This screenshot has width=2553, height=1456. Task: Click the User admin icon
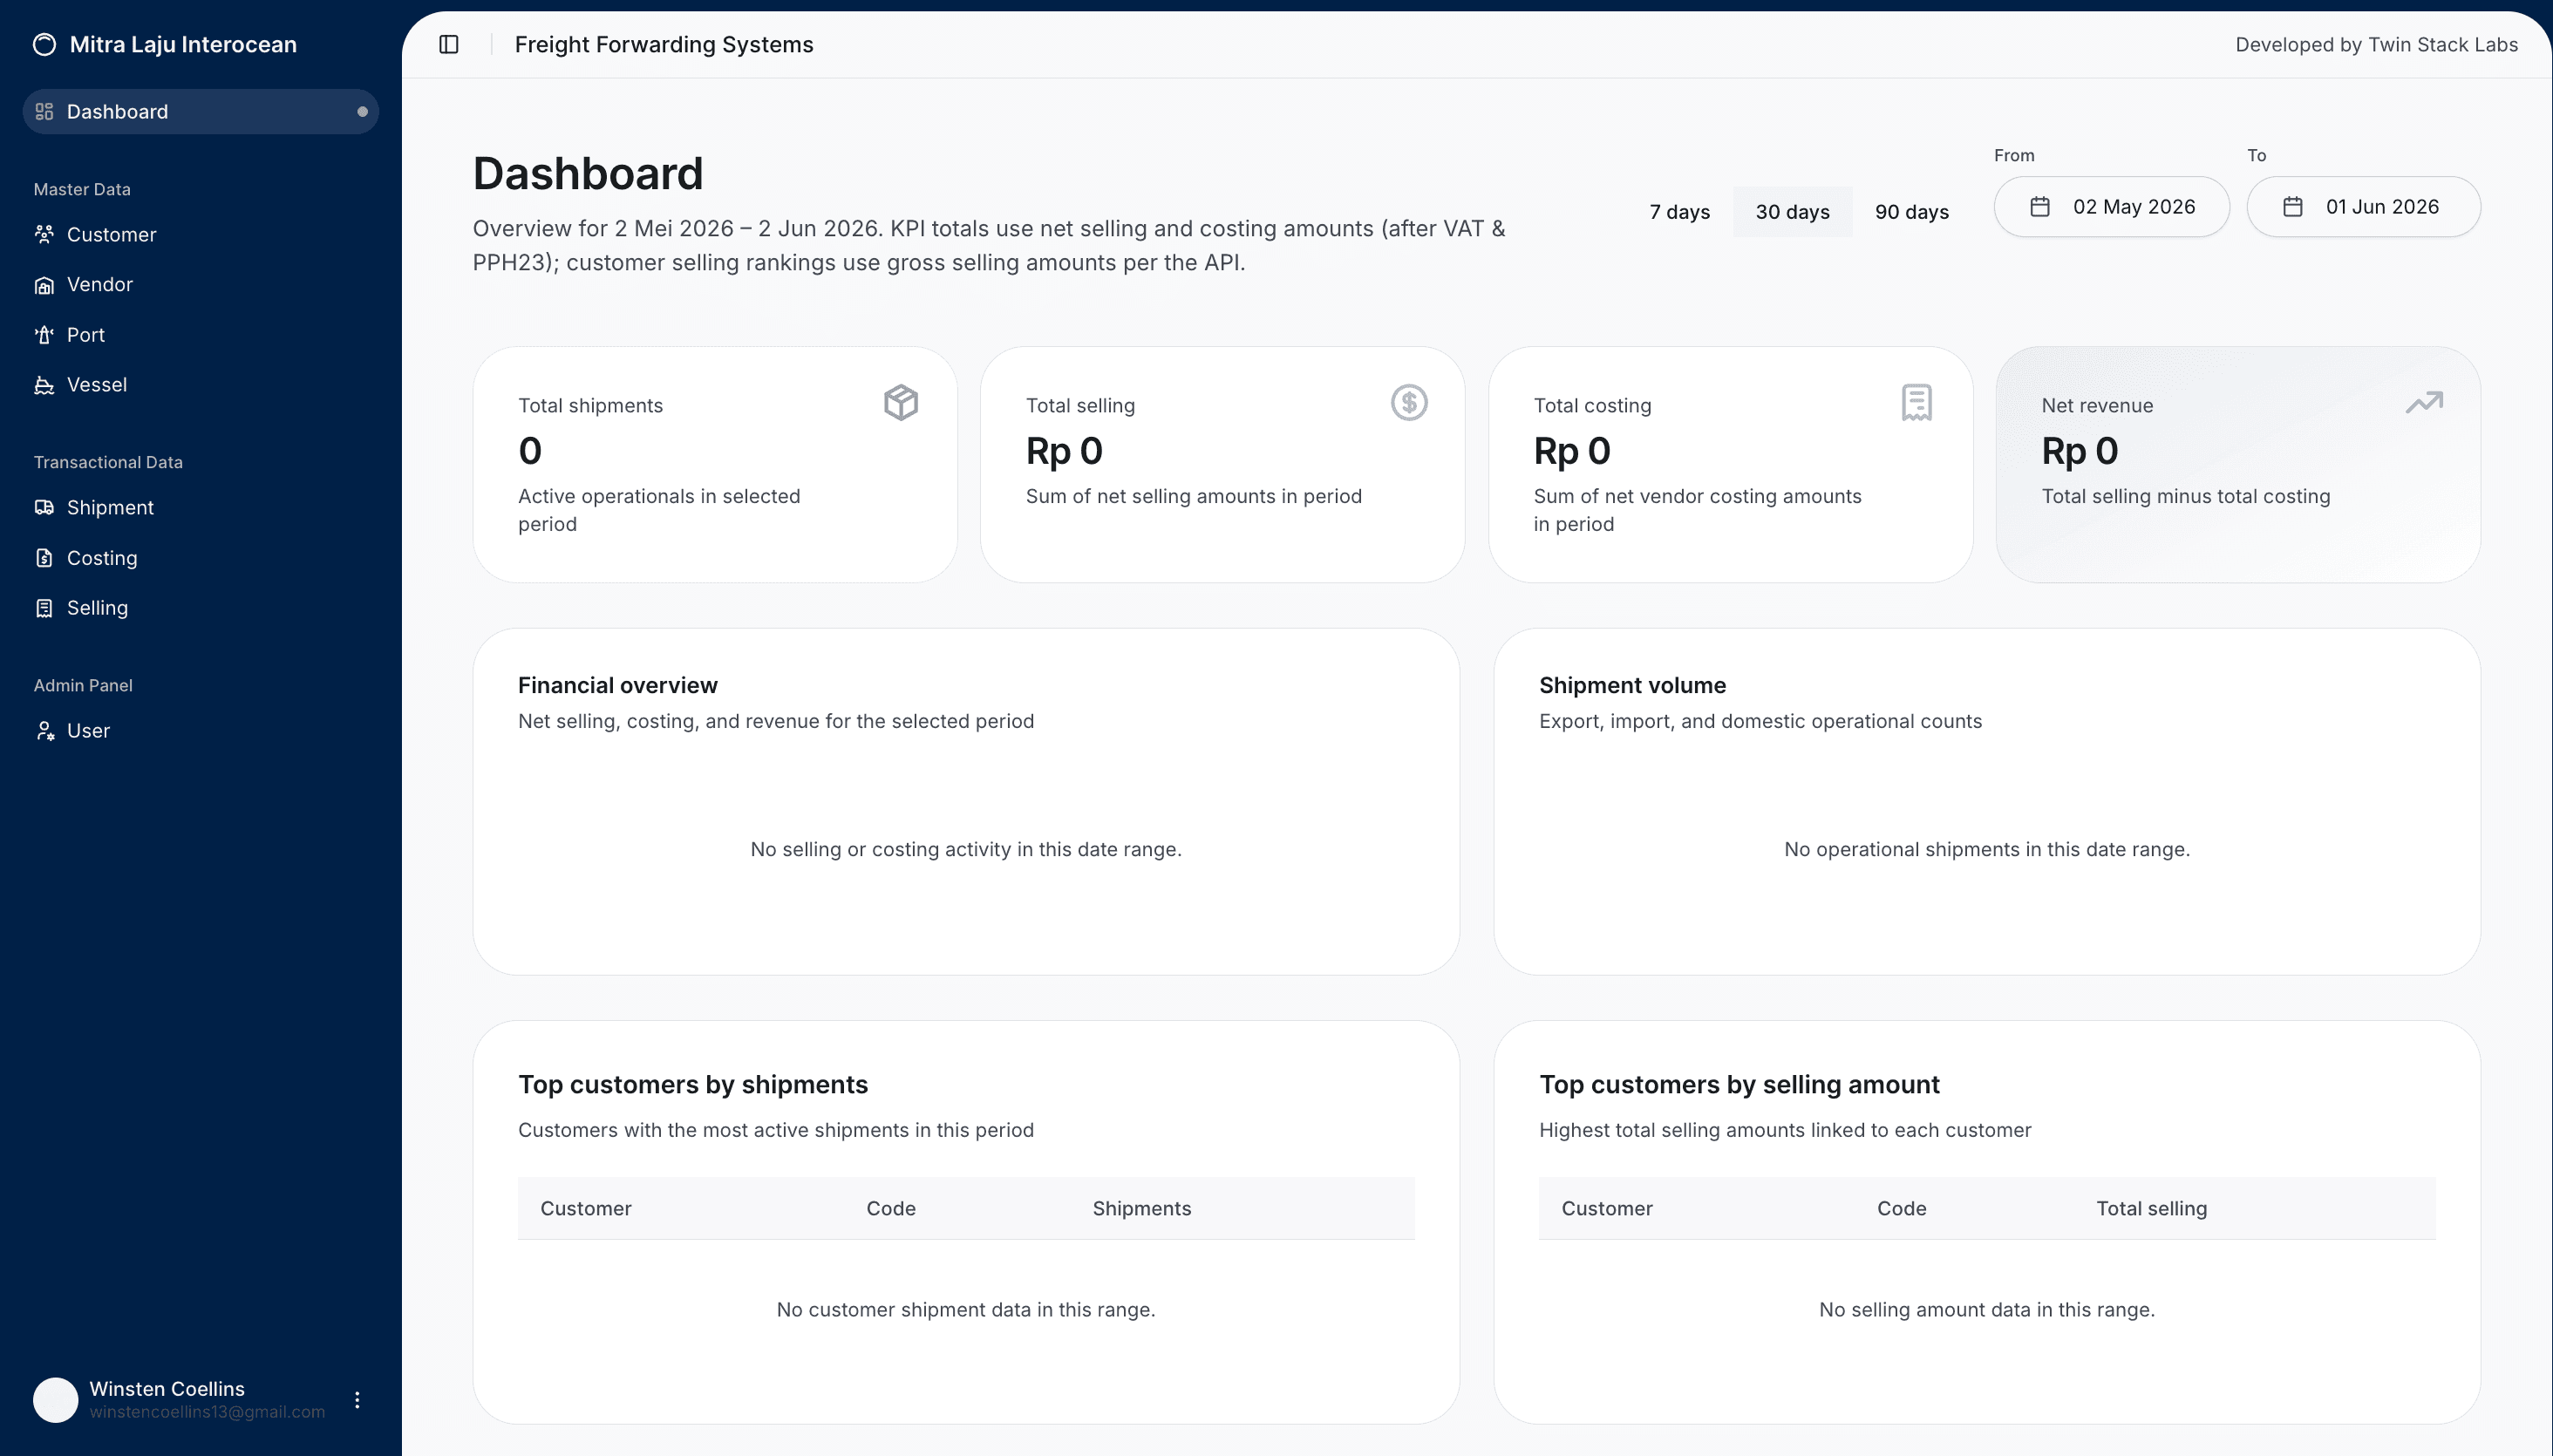(44, 731)
